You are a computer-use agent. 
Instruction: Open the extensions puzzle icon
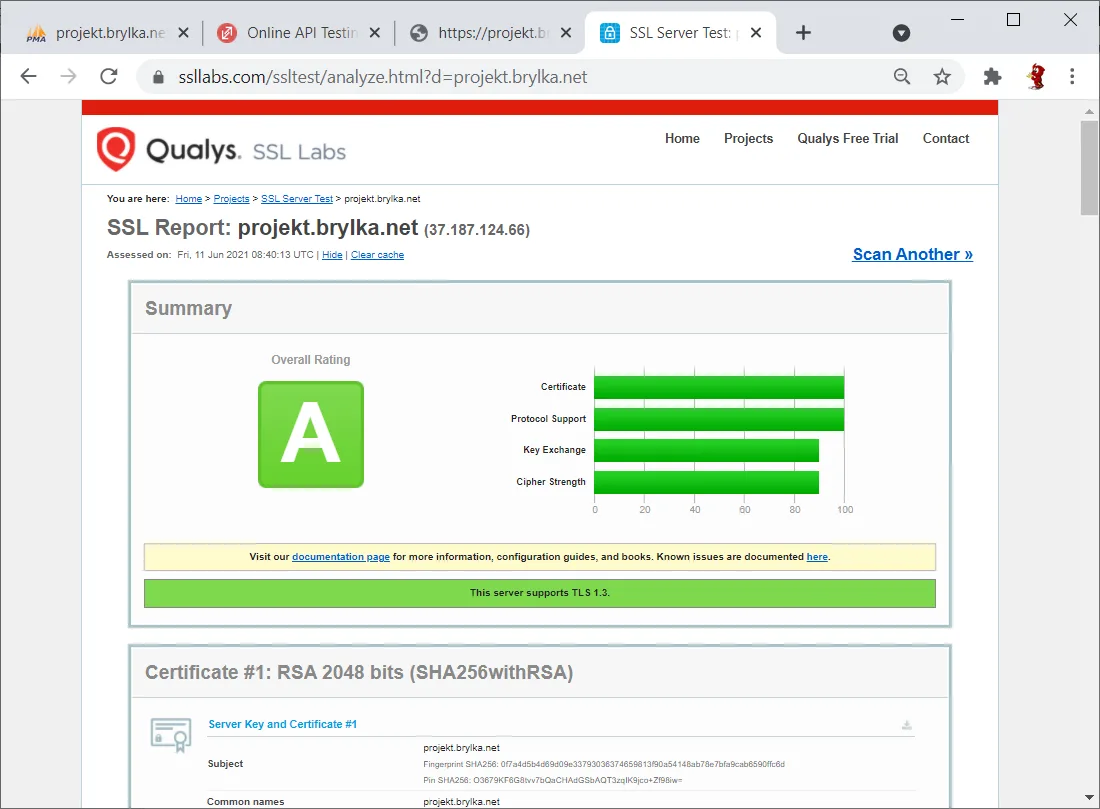[992, 76]
